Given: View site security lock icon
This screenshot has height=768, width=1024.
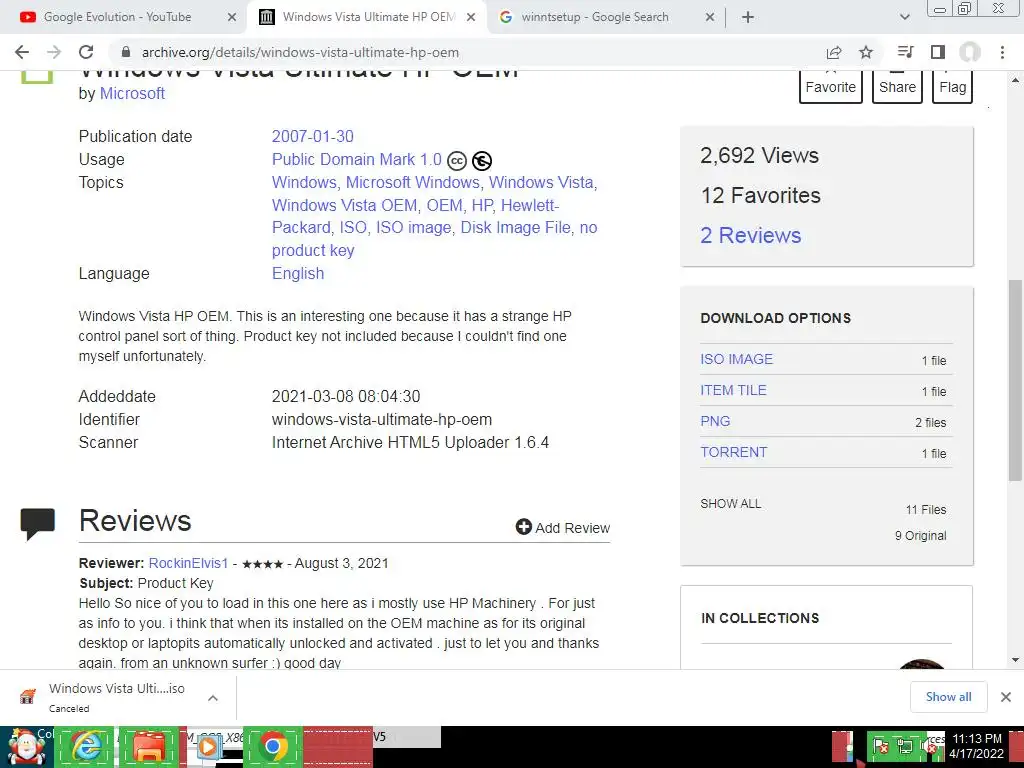Looking at the screenshot, I should 126,52.
